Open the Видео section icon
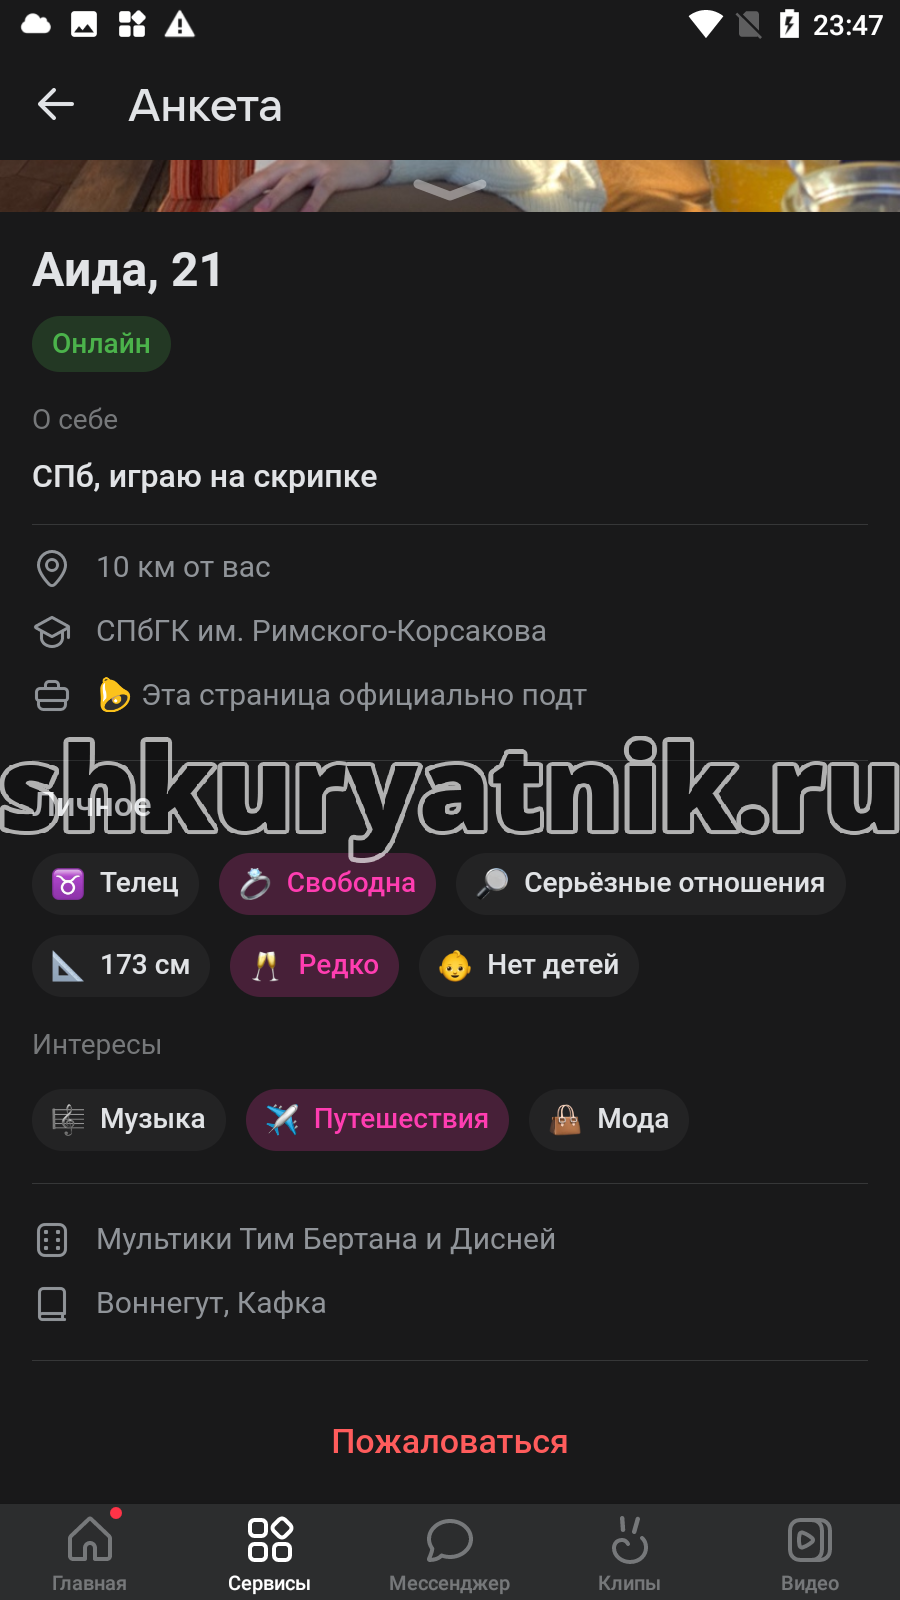This screenshot has width=900, height=1600. point(810,1540)
